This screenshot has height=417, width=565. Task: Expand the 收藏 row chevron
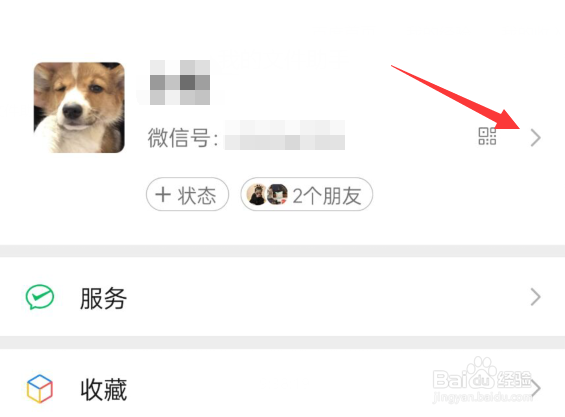536,389
